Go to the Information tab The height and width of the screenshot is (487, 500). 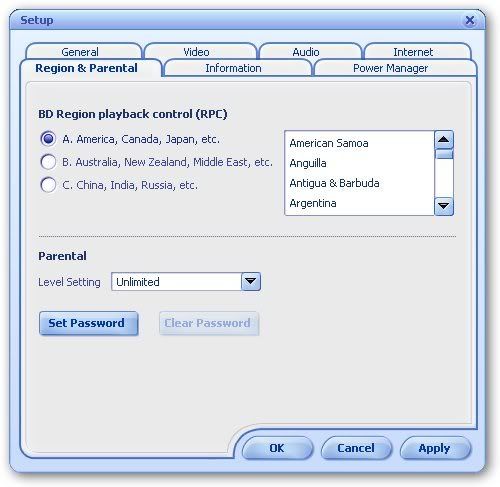click(x=233, y=68)
